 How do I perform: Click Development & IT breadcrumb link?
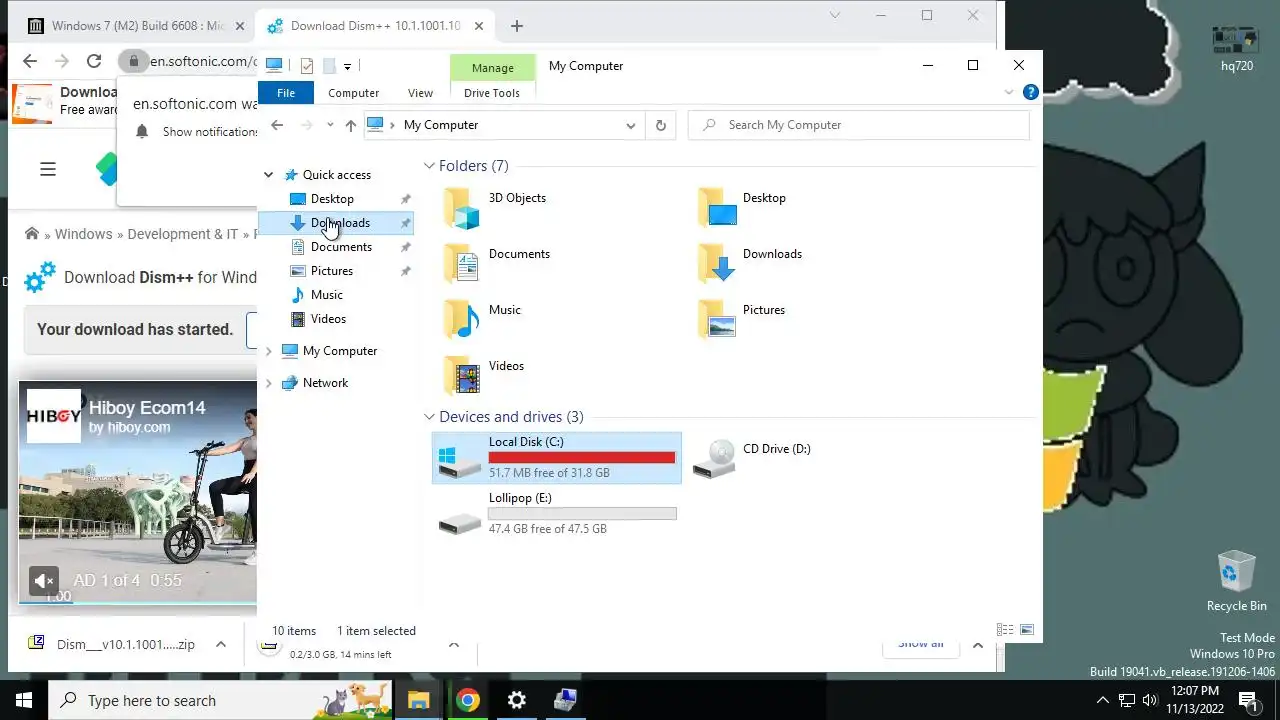pos(183,234)
